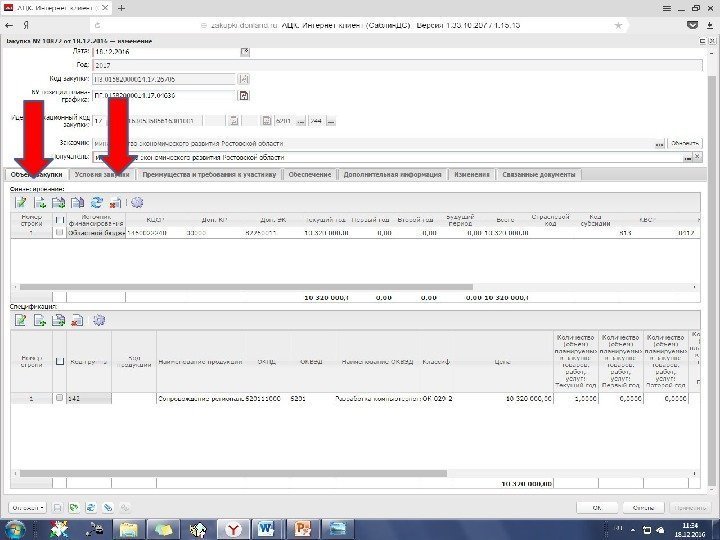720x540 pixels.
Task: Click the Отмена button
Action: pos(643,508)
